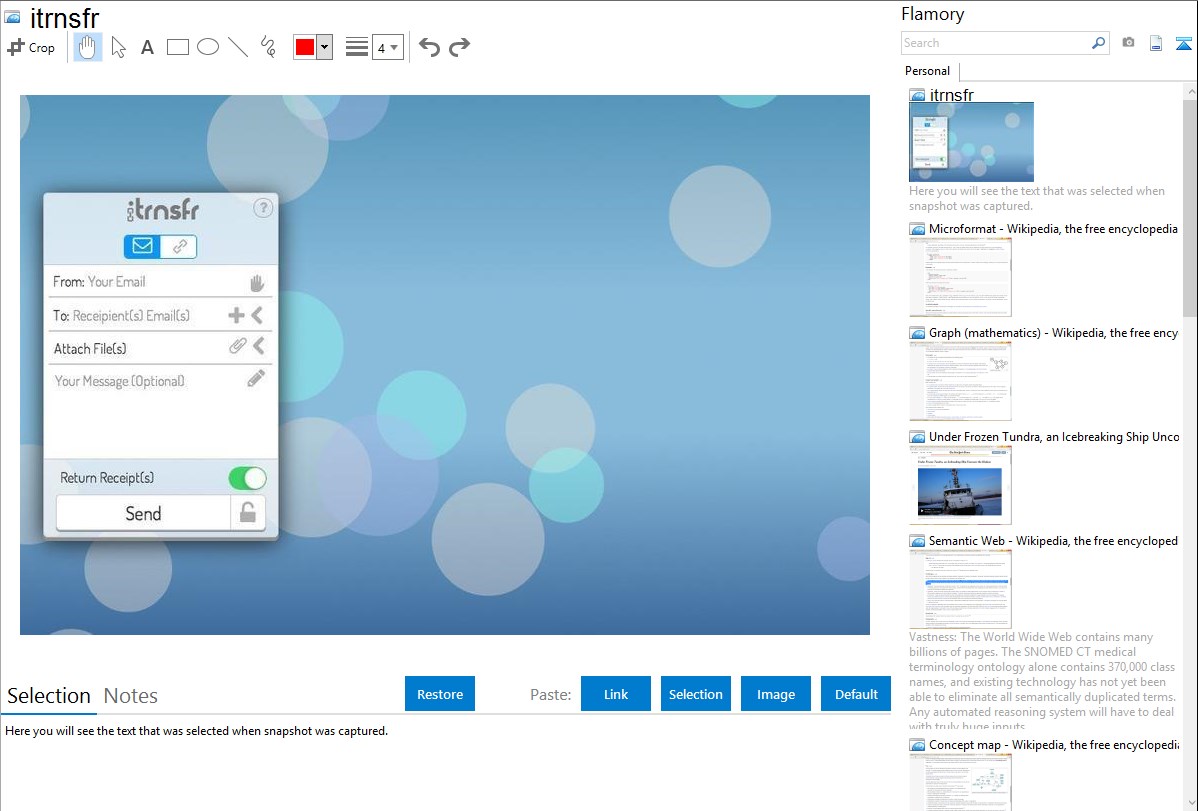The image size is (1198, 811).
Task: Click the Paste Link button
Action: click(616, 694)
